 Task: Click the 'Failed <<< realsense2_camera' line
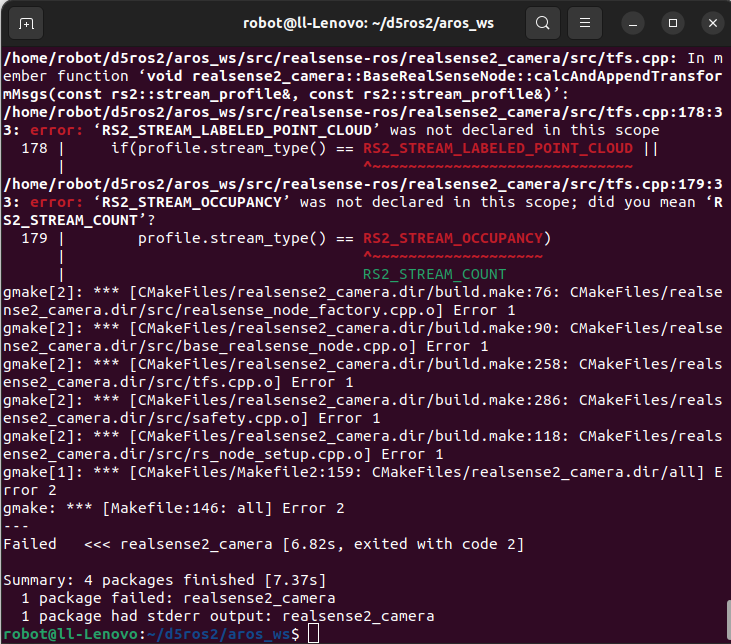(263, 544)
